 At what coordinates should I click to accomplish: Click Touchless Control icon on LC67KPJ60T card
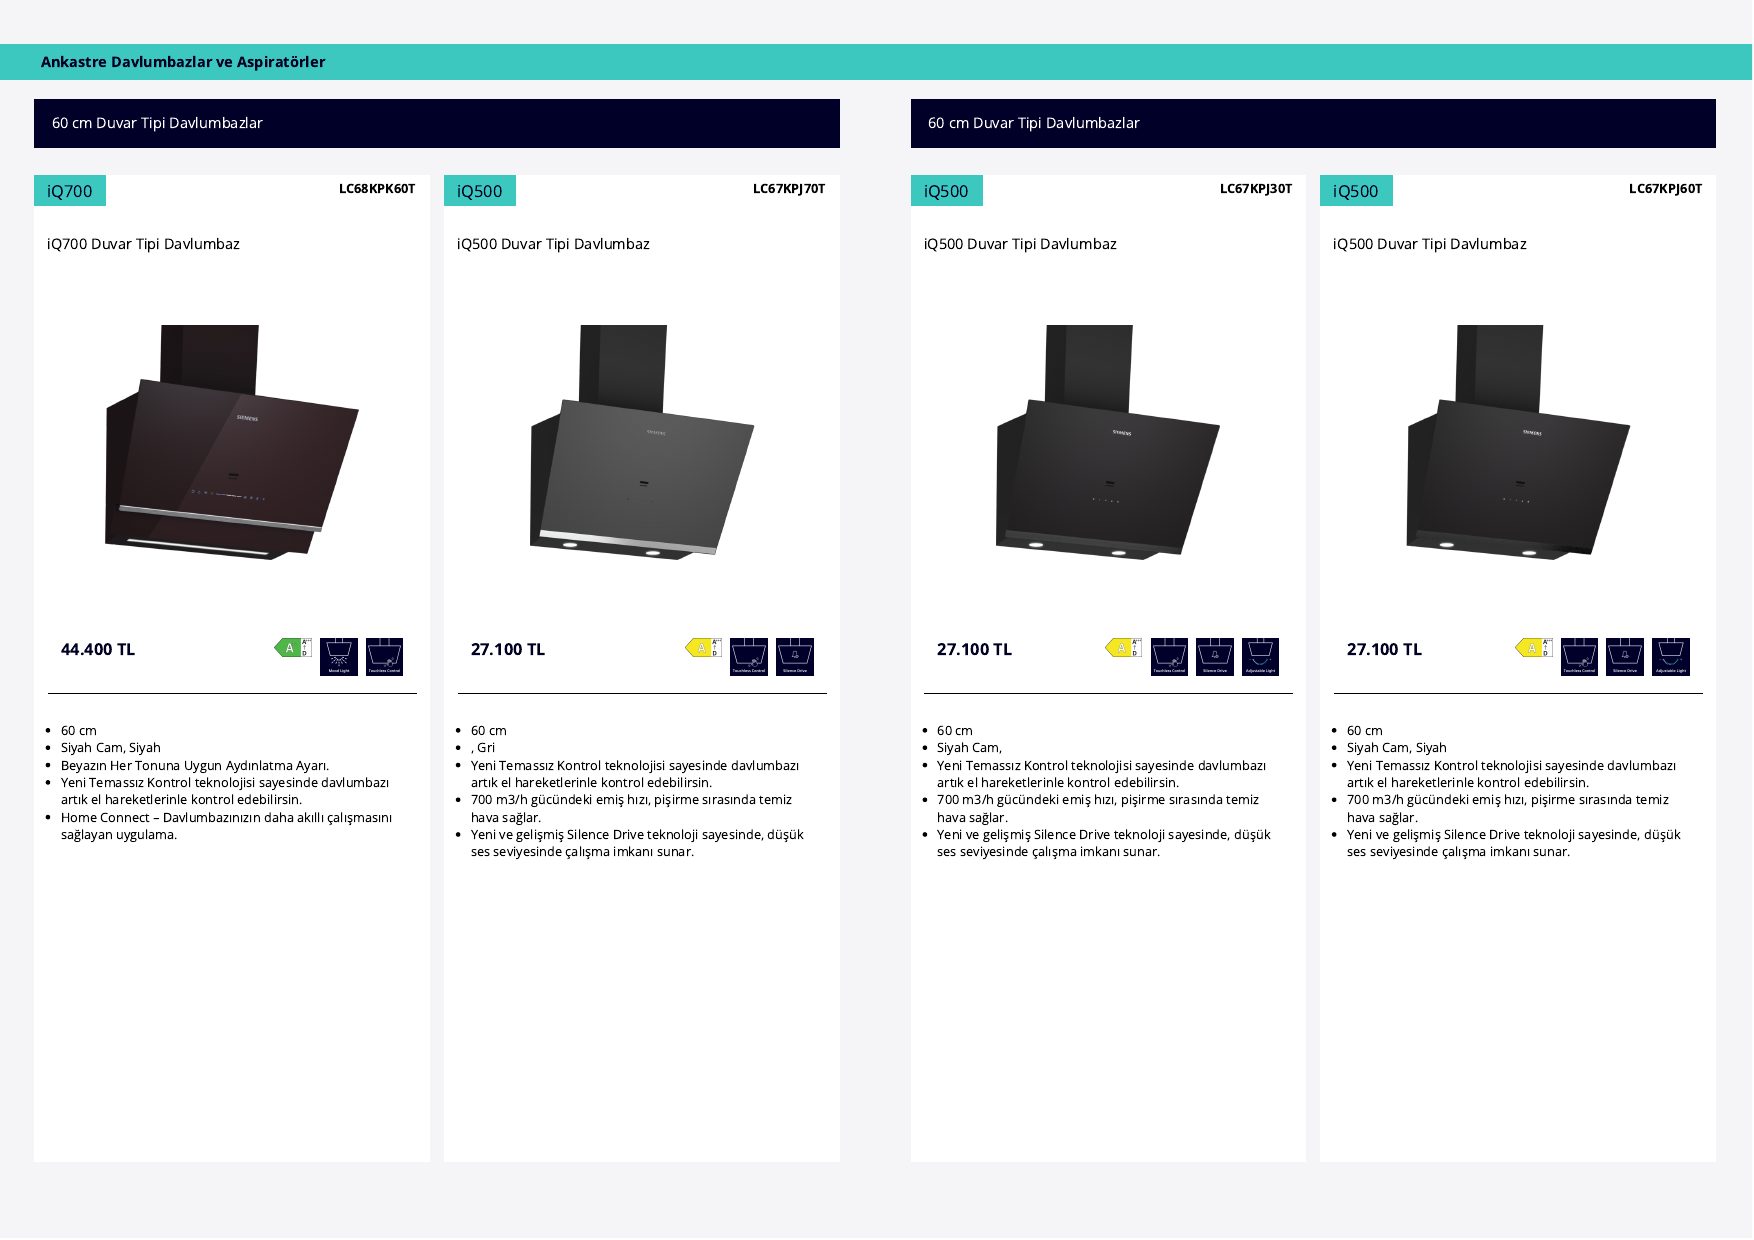point(1579,657)
